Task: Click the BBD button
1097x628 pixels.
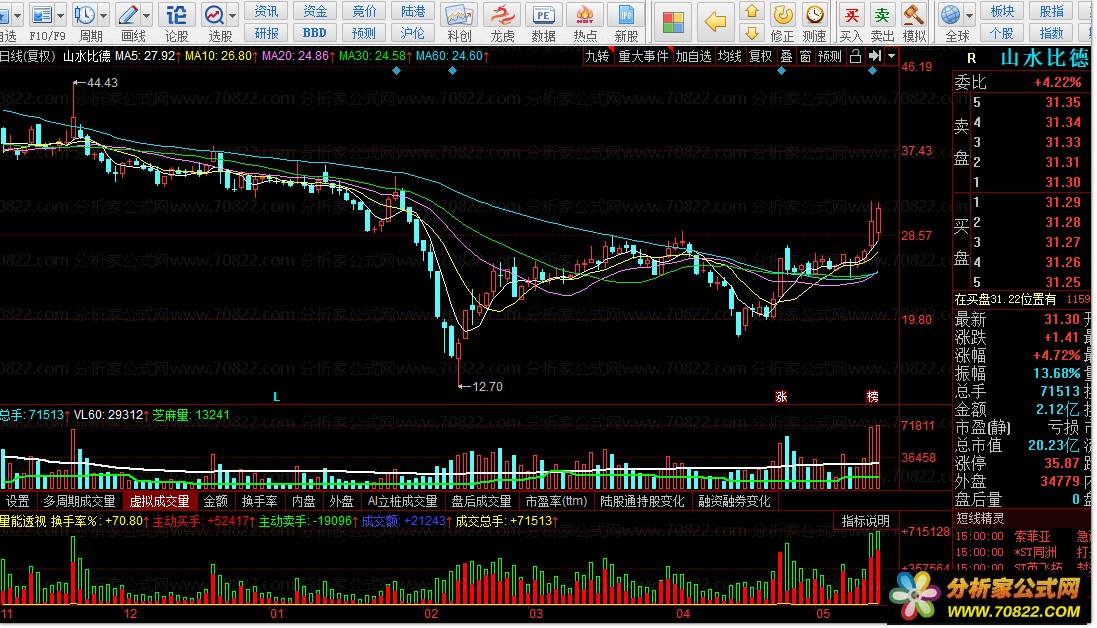Action: pos(315,33)
